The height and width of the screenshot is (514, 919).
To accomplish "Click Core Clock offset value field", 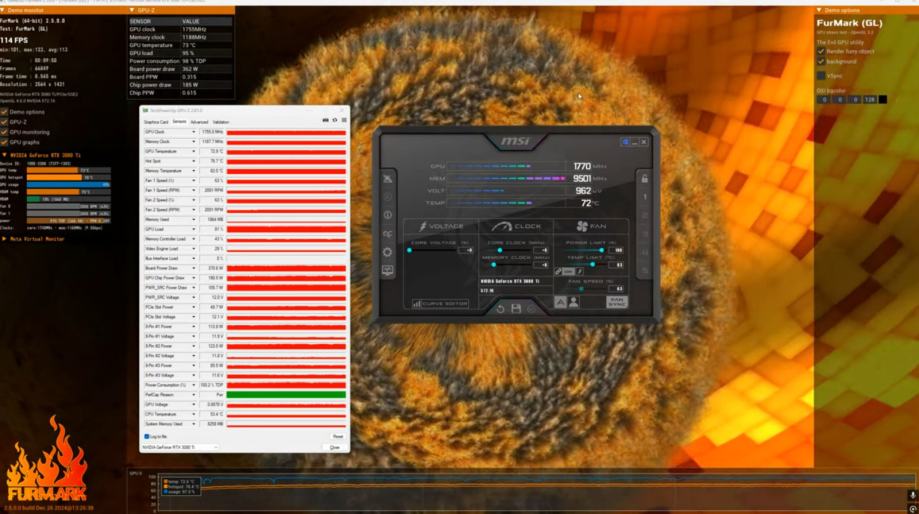I will click(541, 250).
